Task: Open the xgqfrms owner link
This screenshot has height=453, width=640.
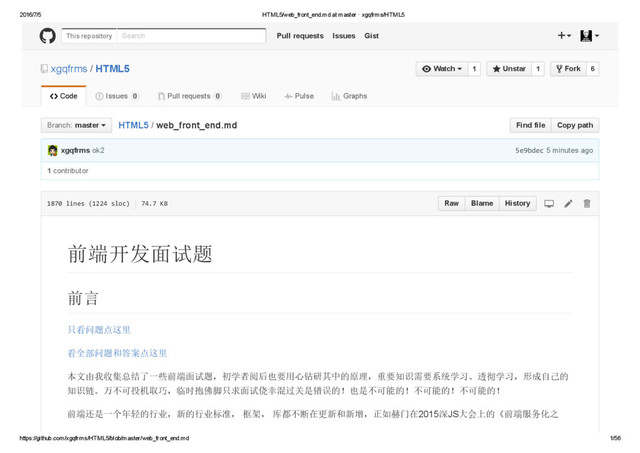Action: point(69,69)
